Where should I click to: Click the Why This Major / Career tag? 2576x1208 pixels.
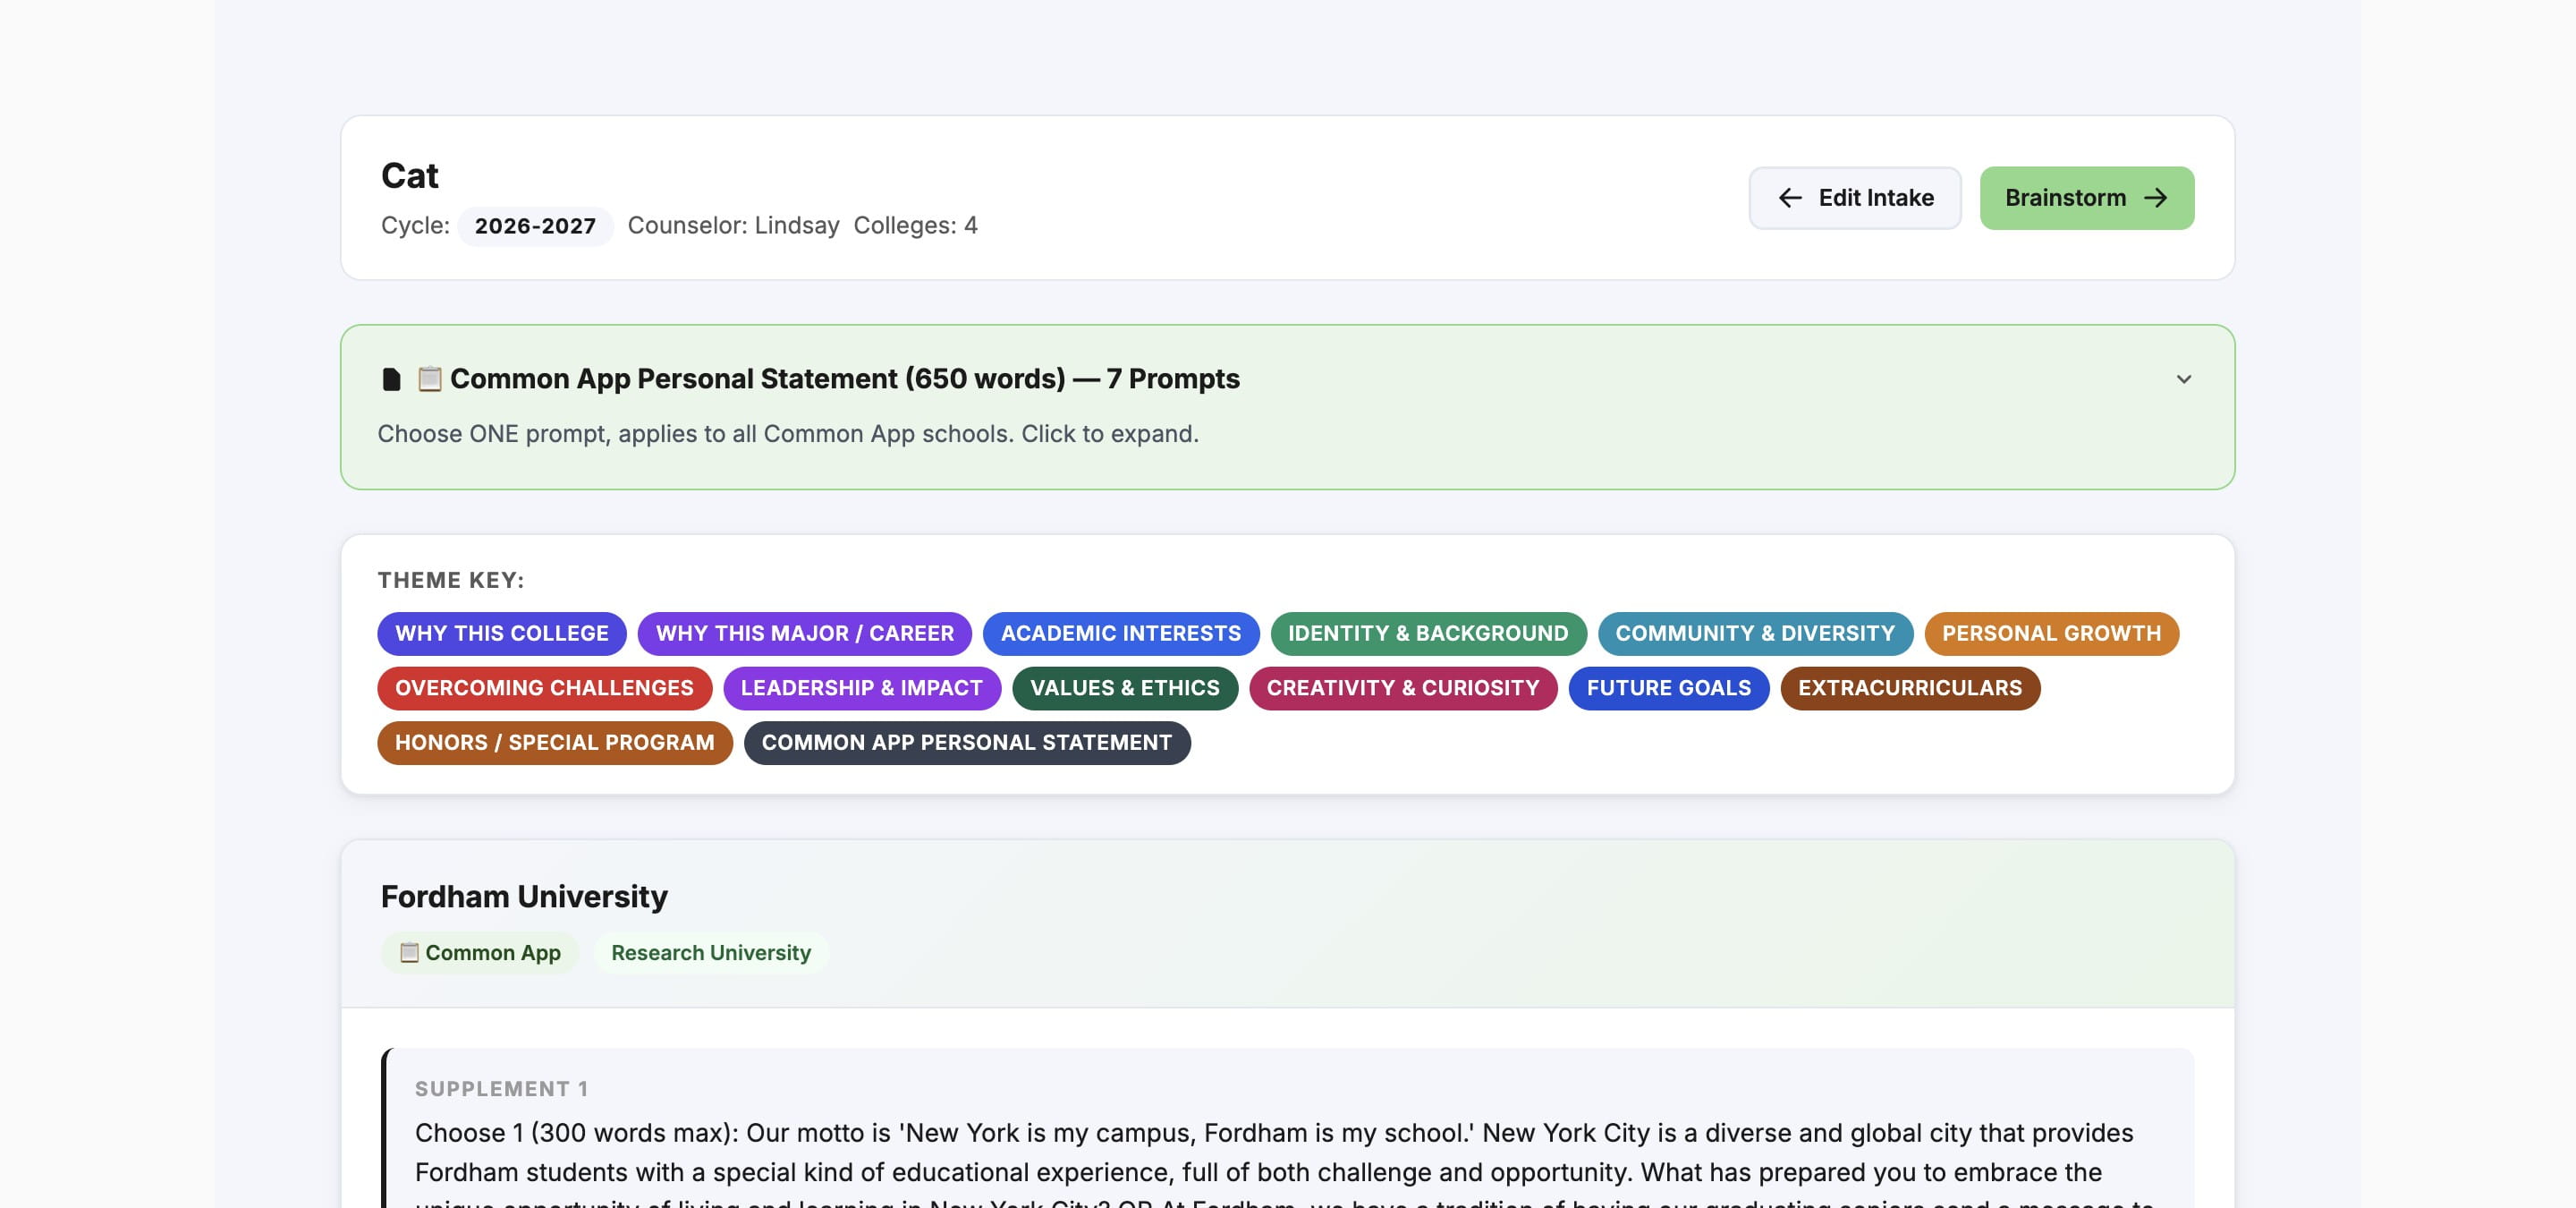(x=805, y=634)
